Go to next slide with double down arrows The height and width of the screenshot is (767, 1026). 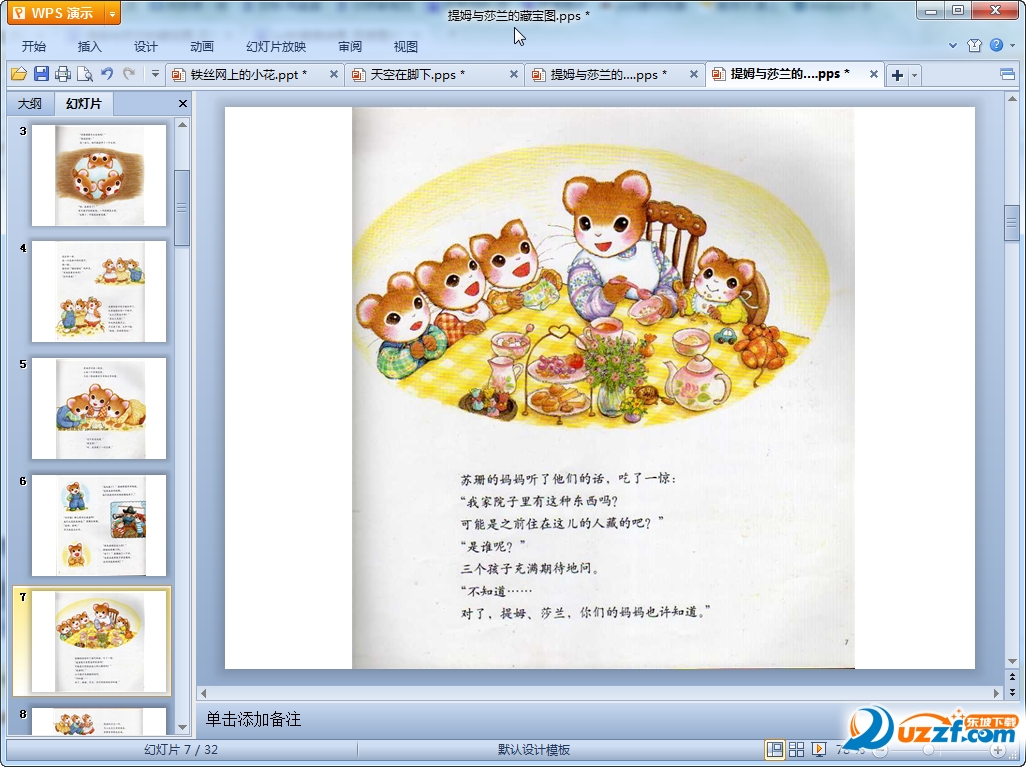pos(1012,692)
